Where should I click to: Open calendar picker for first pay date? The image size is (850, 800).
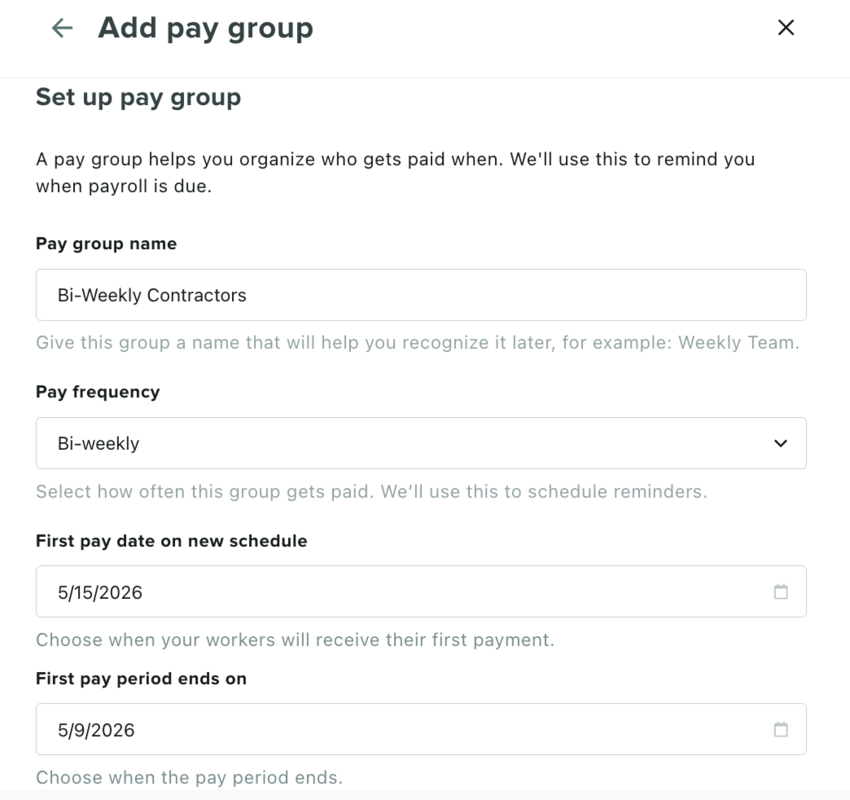click(781, 592)
